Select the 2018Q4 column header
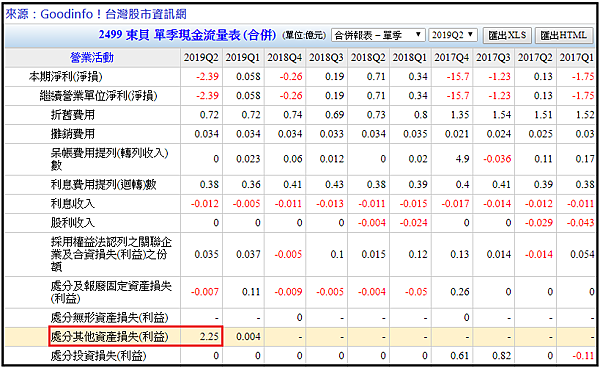 (284, 57)
